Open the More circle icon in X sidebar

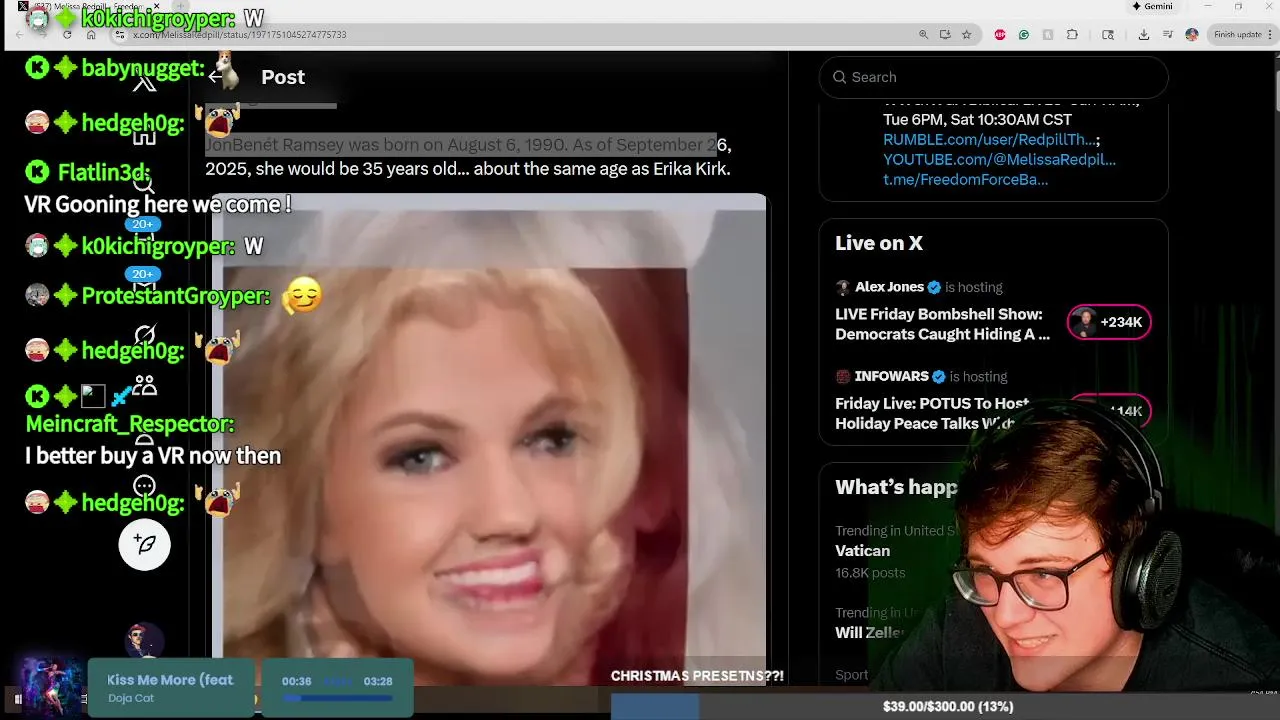pyautogui.click(x=144, y=487)
